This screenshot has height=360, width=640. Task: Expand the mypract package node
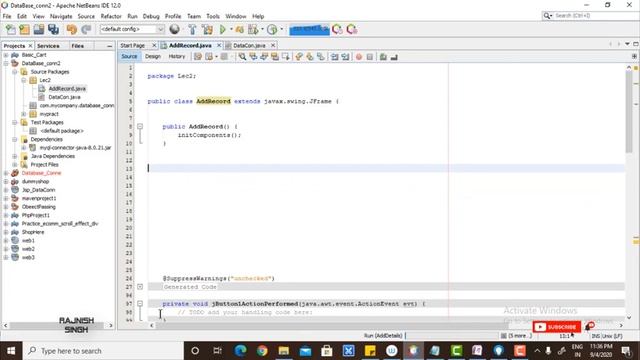click(x=24, y=114)
